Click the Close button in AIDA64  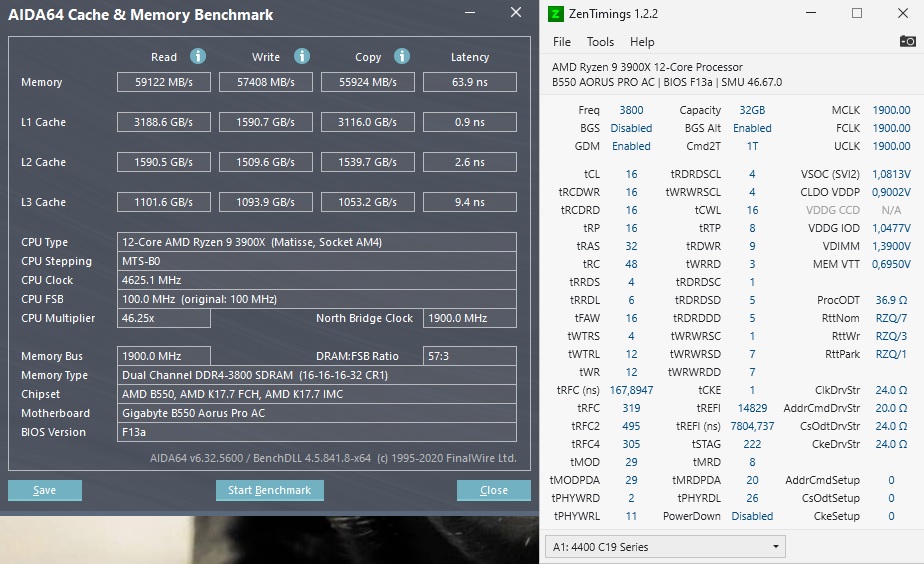point(493,490)
